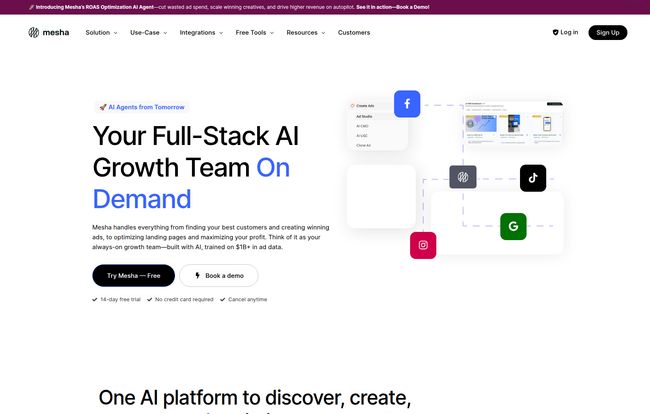Expand the Solution dropdown menu

click(x=101, y=32)
